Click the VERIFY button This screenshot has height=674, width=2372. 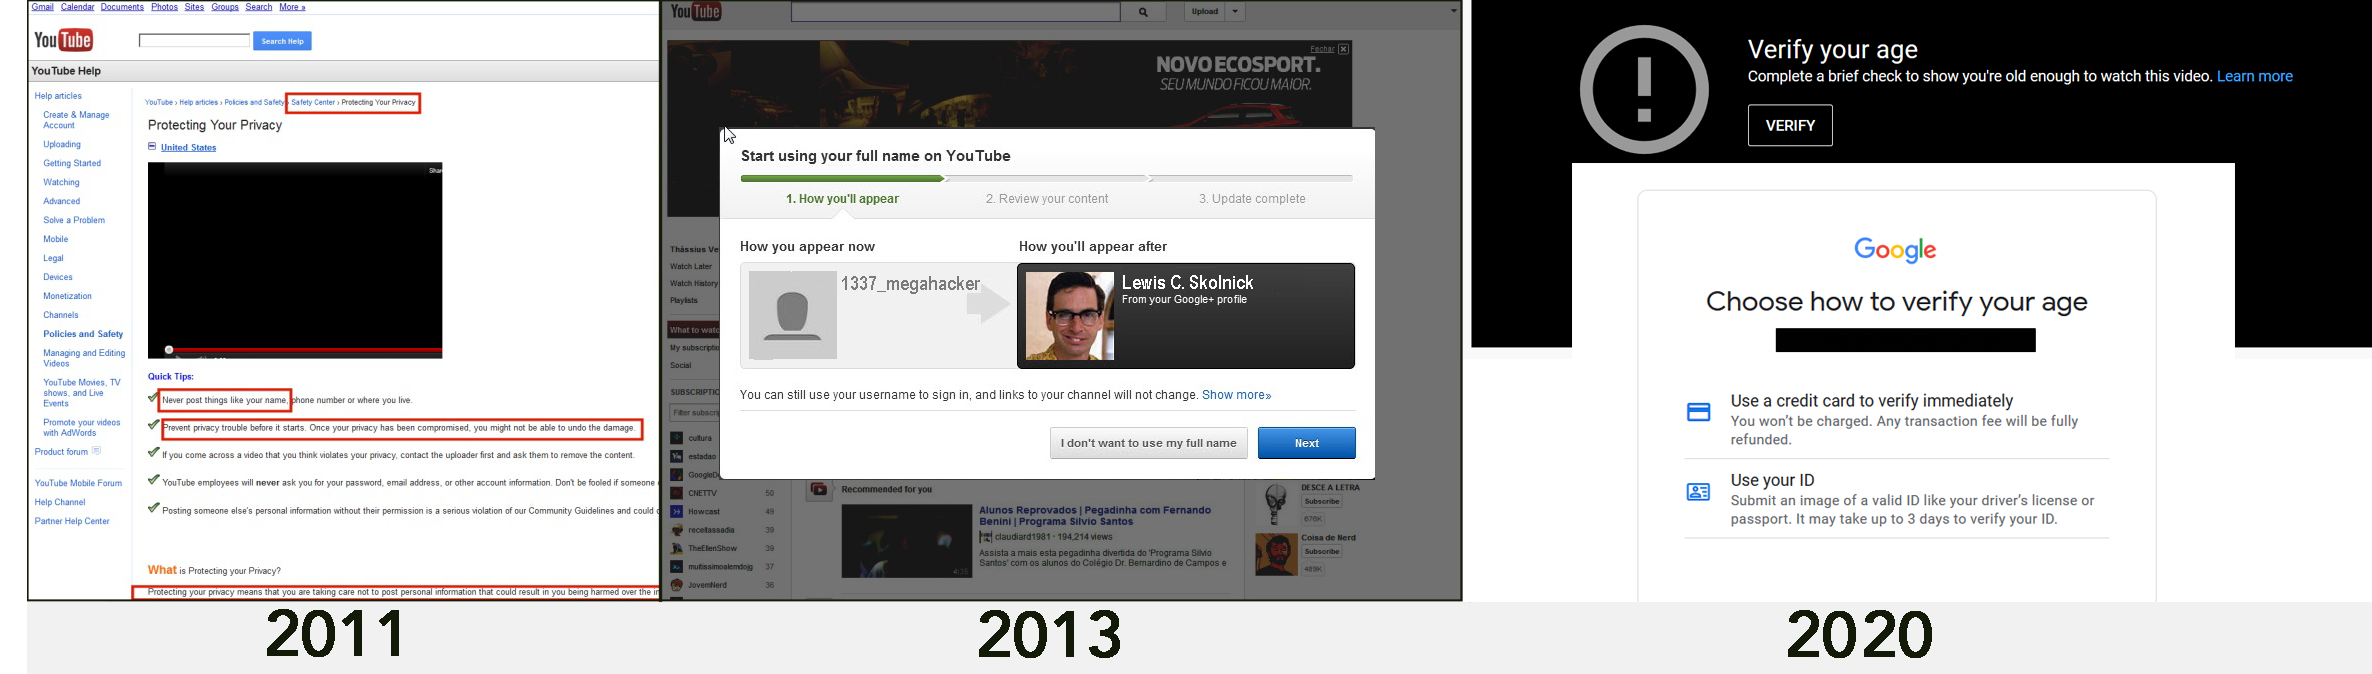[x=1790, y=125]
